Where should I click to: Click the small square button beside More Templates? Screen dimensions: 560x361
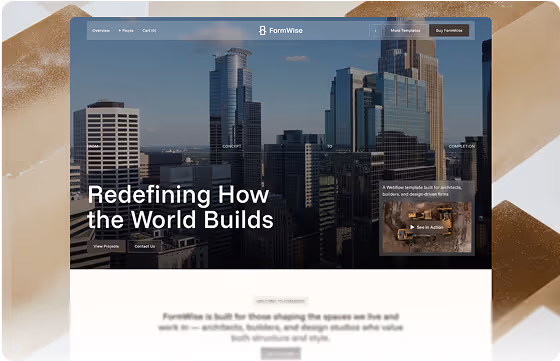click(375, 31)
